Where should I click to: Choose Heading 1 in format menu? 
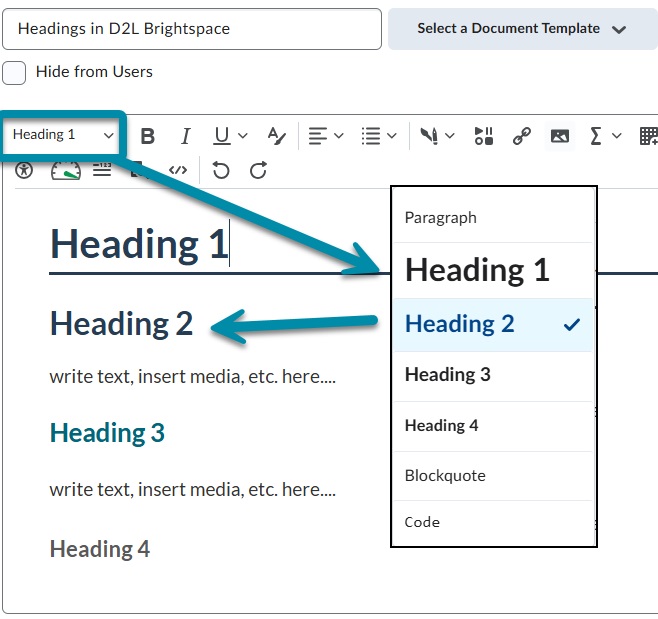[x=493, y=270]
